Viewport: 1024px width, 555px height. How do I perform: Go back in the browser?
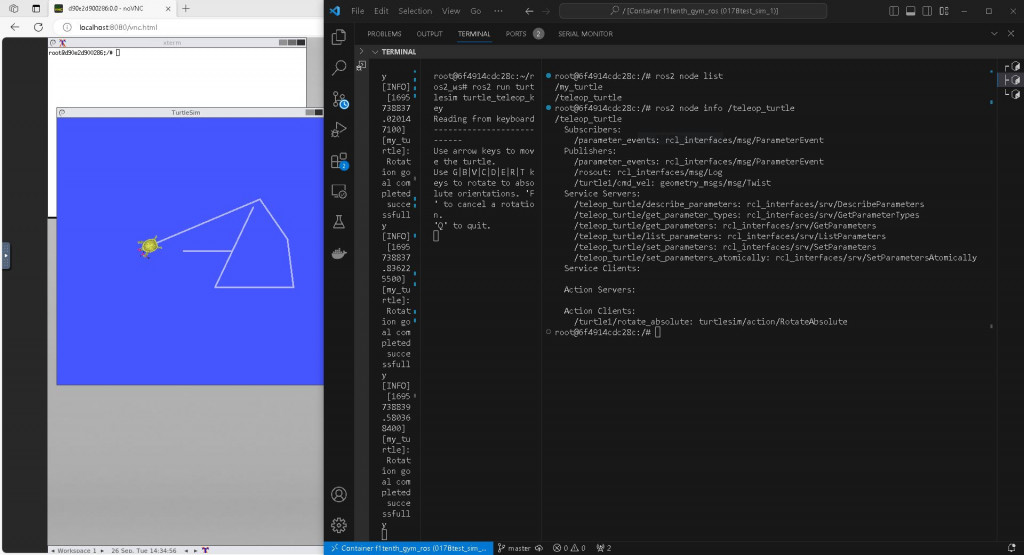click(x=15, y=27)
